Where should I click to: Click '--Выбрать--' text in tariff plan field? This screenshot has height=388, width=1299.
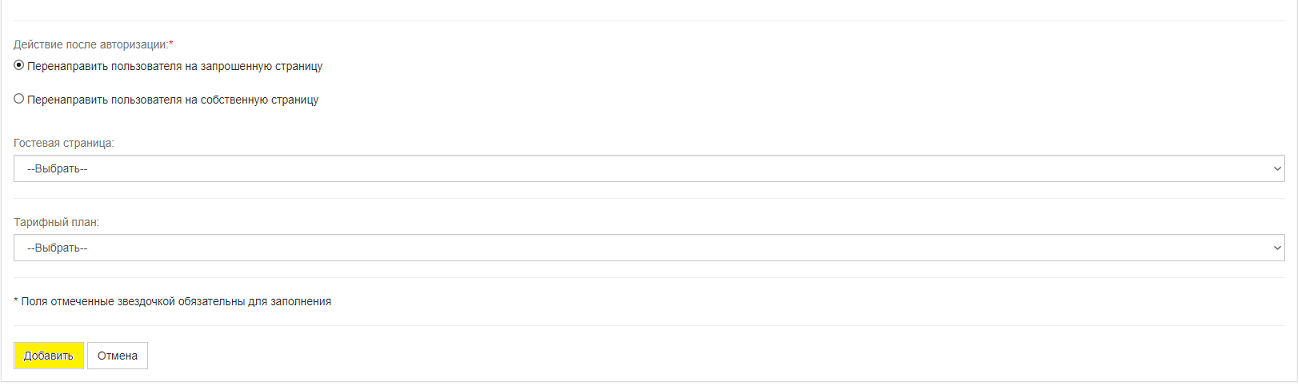pyautogui.click(x=57, y=248)
